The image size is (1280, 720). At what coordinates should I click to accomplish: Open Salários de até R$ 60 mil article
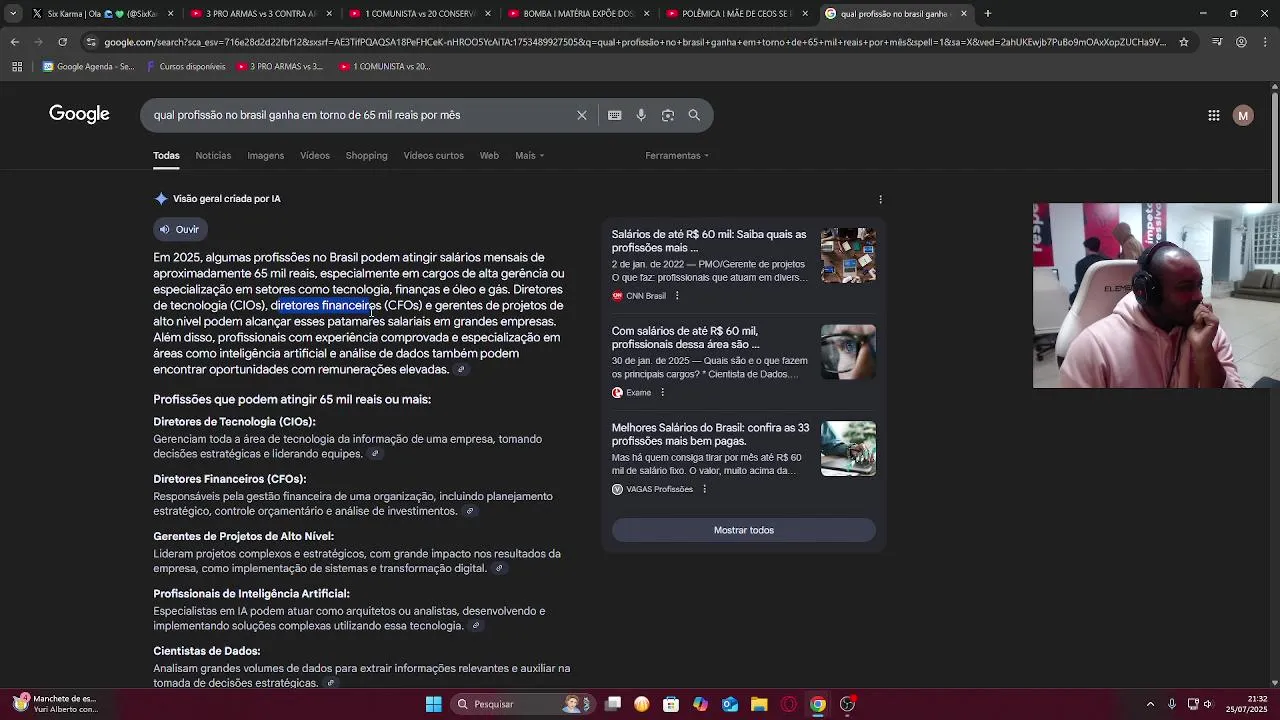(x=709, y=241)
